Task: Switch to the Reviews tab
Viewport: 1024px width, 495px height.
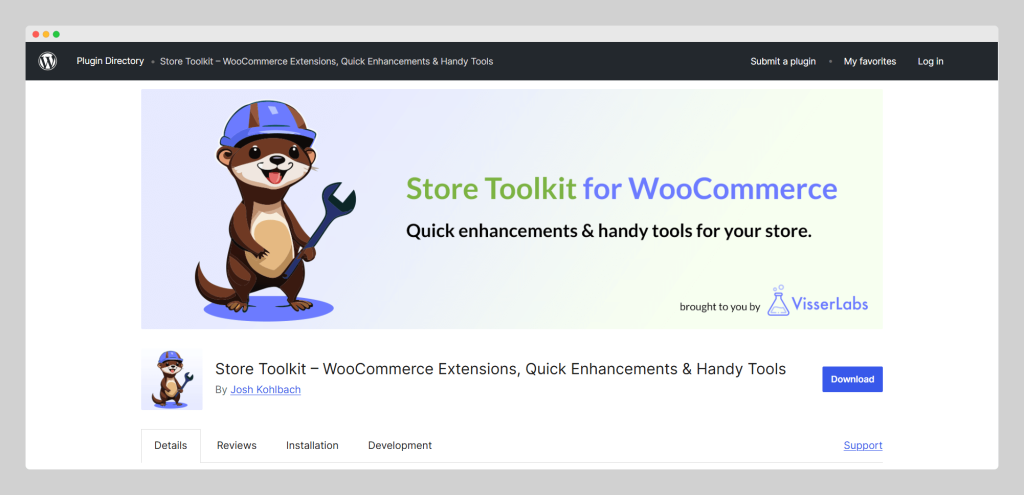Action: (x=237, y=445)
